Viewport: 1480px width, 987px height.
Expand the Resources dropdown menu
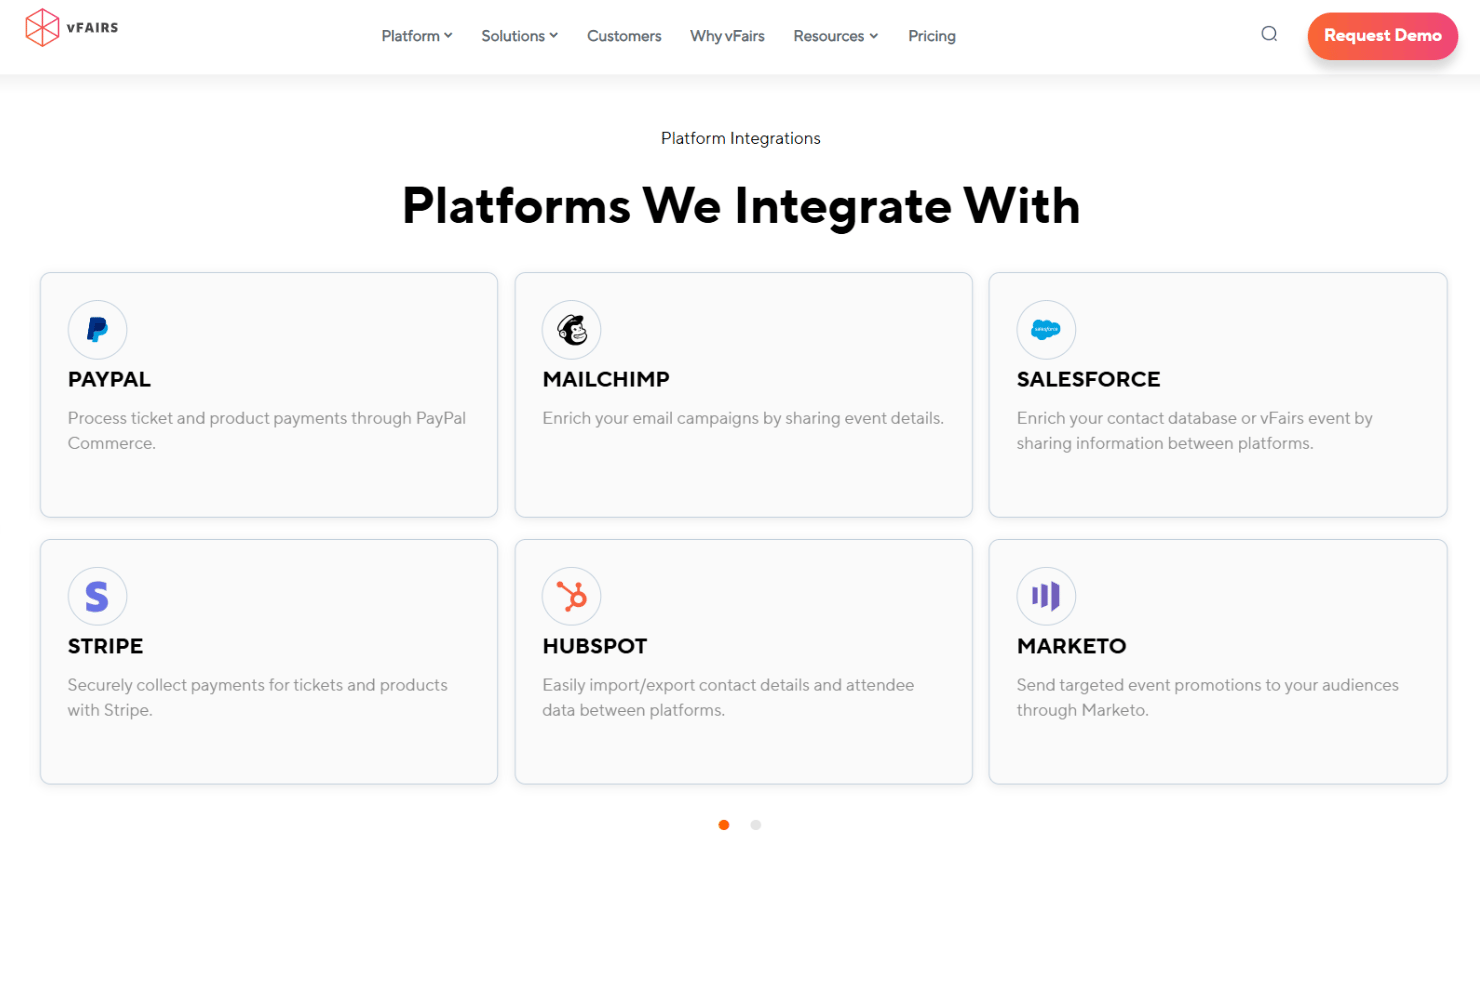[836, 36]
